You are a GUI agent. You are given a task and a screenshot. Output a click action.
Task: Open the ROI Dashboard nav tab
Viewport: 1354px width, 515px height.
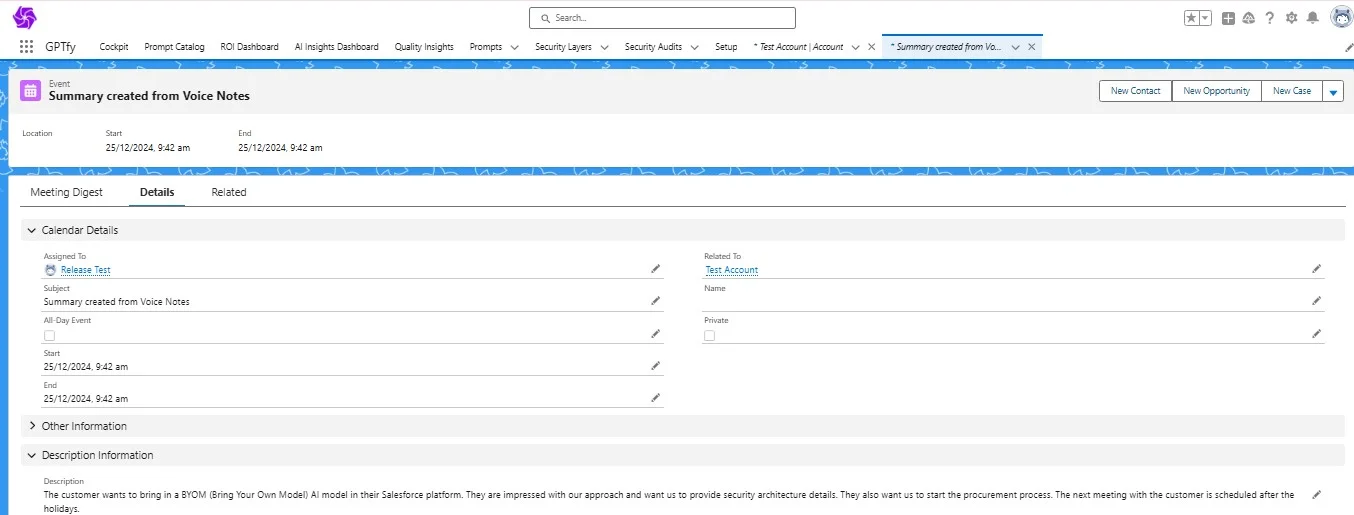tap(249, 47)
